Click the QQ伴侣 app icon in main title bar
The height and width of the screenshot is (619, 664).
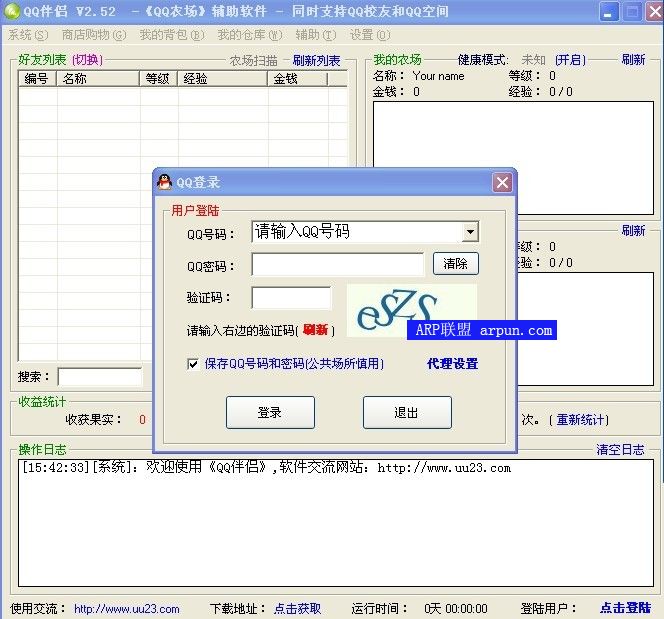pyautogui.click(x=12, y=11)
